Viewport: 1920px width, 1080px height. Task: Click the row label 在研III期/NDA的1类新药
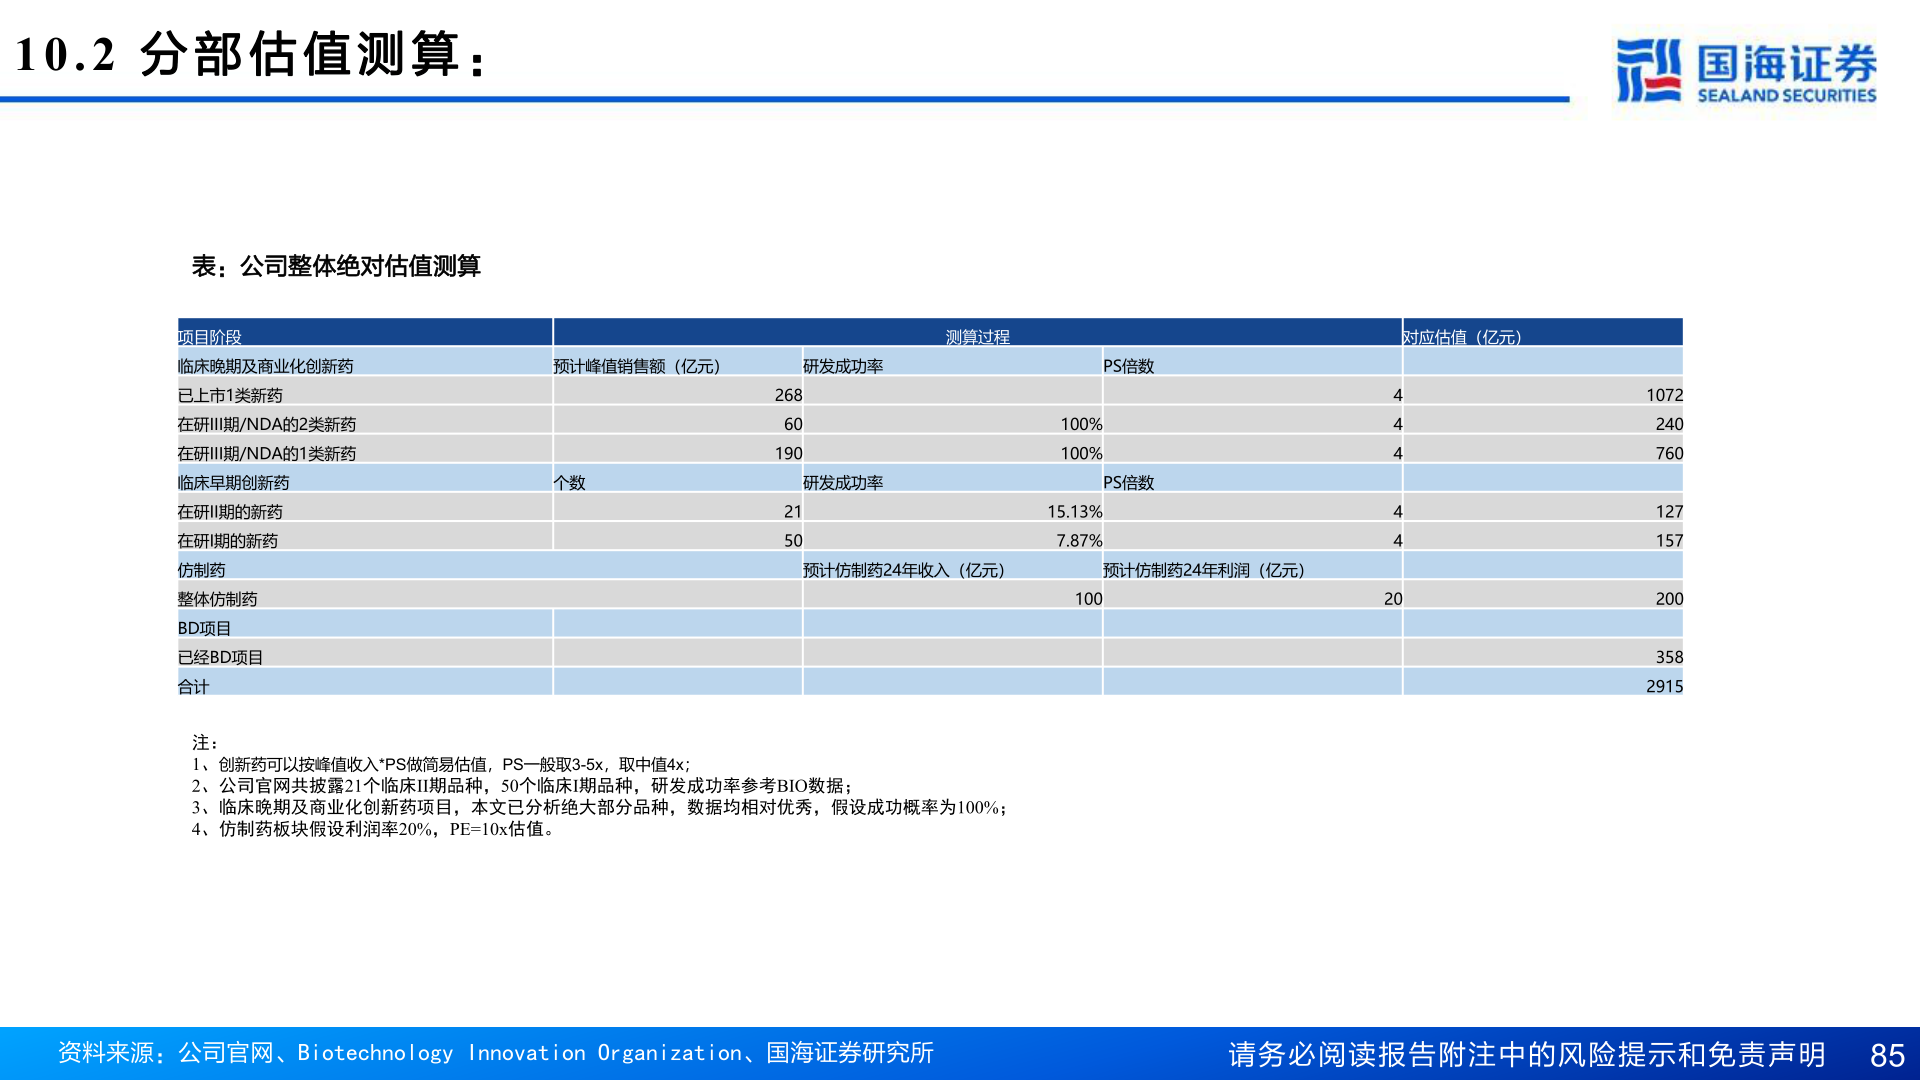pyautogui.click(x=266, y=453)
